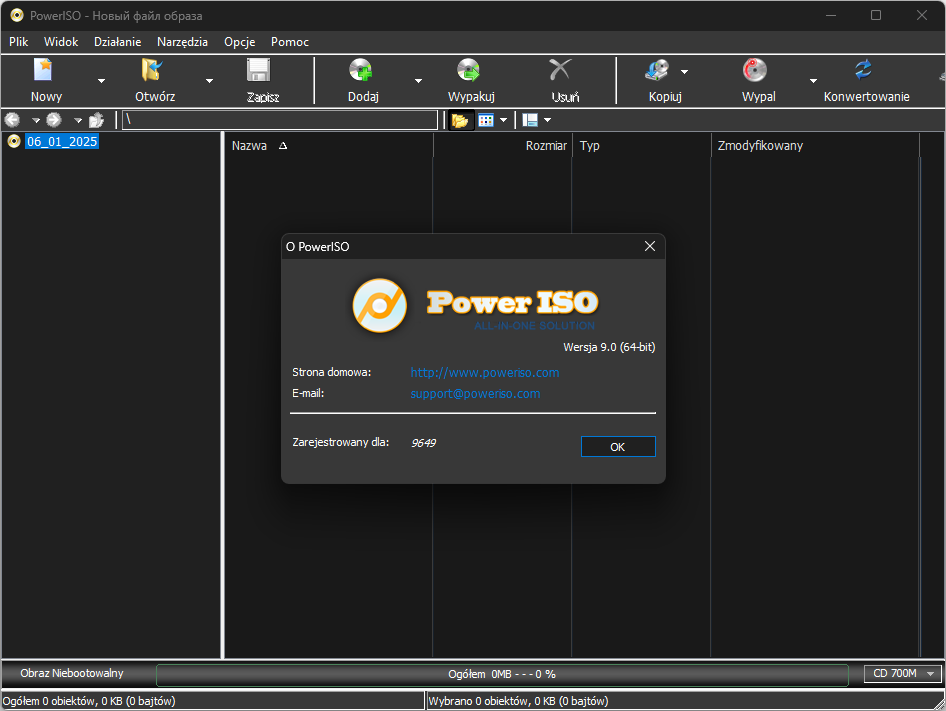The height and width of the screenshot is (711, 946).
Task: Select the 06_01_2025 tree item
Action: [x=62, y=141]
